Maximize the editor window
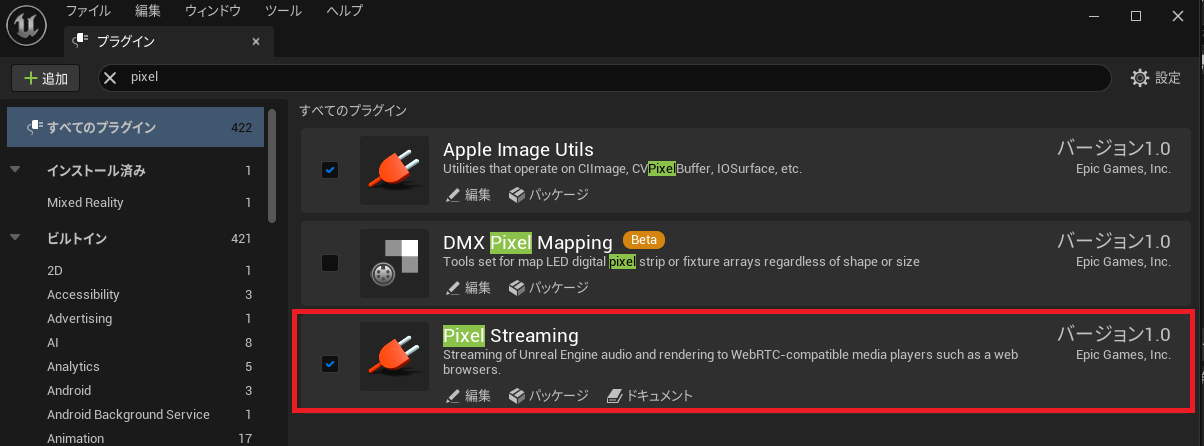Screen dimensions: 1204x446 1136,15
